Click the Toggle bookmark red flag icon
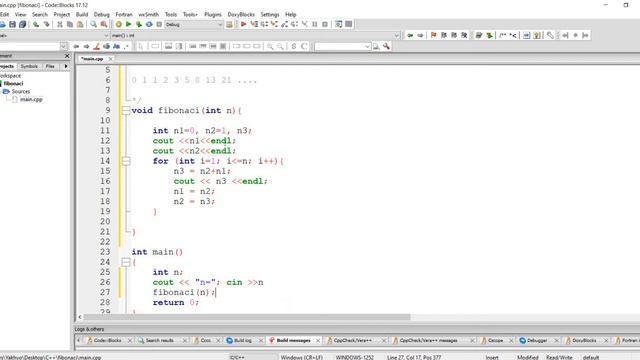Viewport: 640px width, 360px height. pos(433,36)
